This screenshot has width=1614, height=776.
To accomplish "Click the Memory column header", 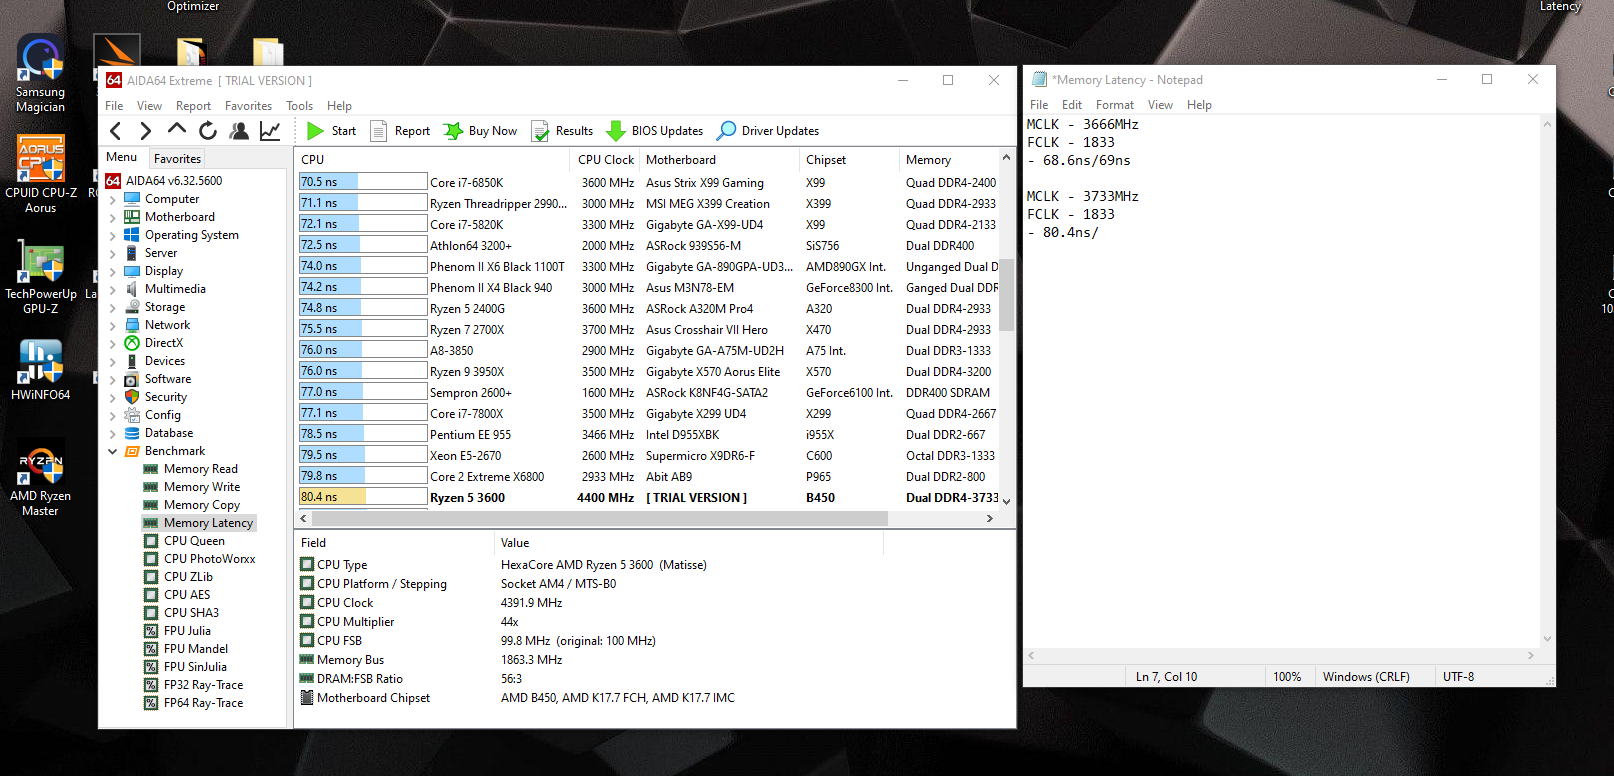I will 948,160.
